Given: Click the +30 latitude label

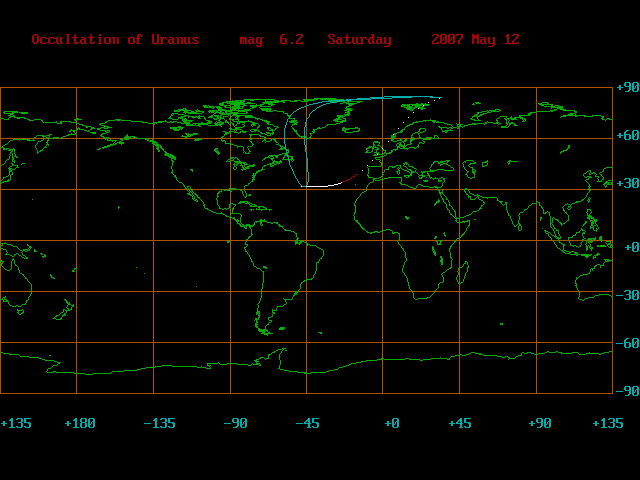Looking at the screenshot, I should (627, 183).
